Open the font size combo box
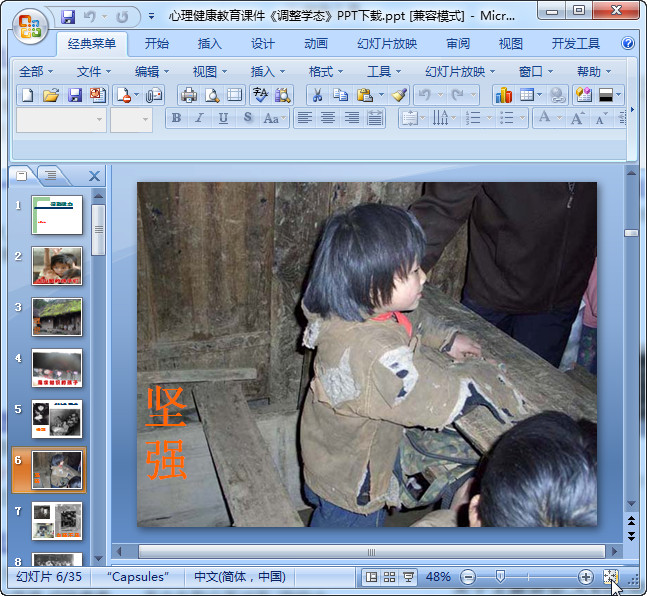 click(131, 120)
